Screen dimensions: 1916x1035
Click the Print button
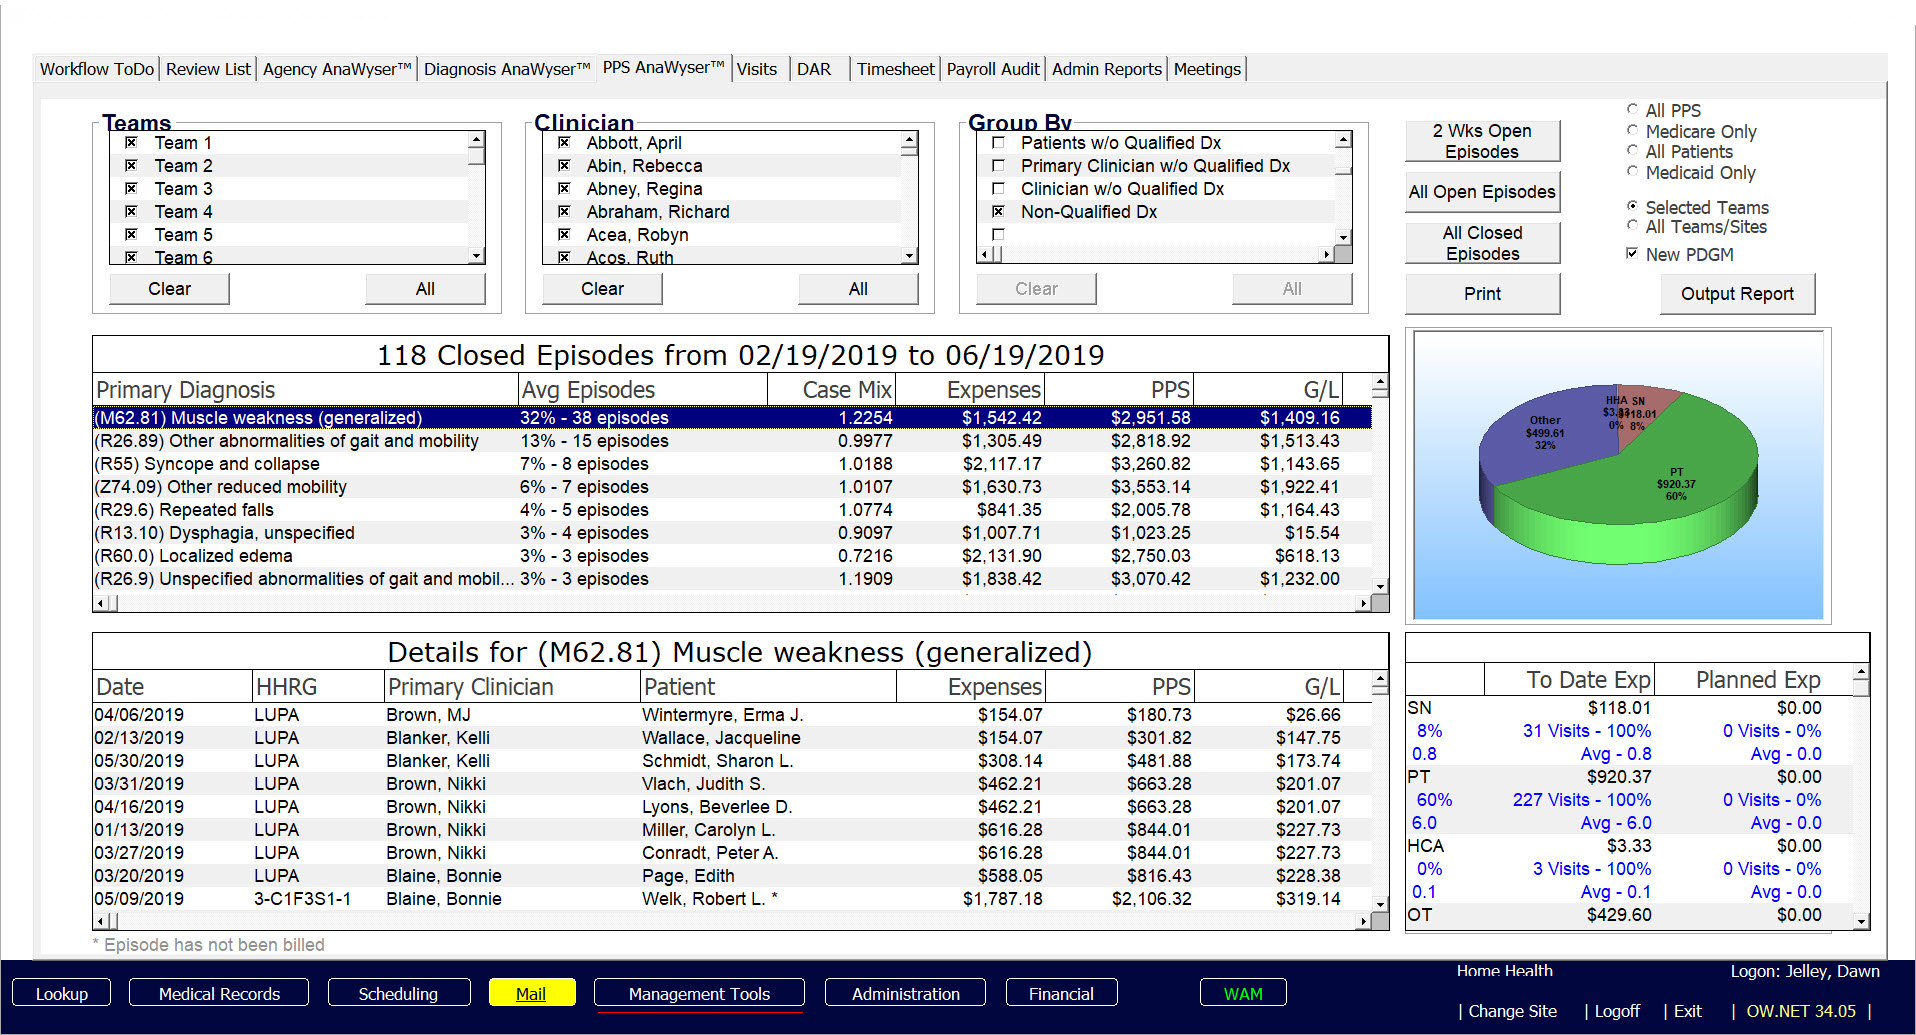[1482, 294]
